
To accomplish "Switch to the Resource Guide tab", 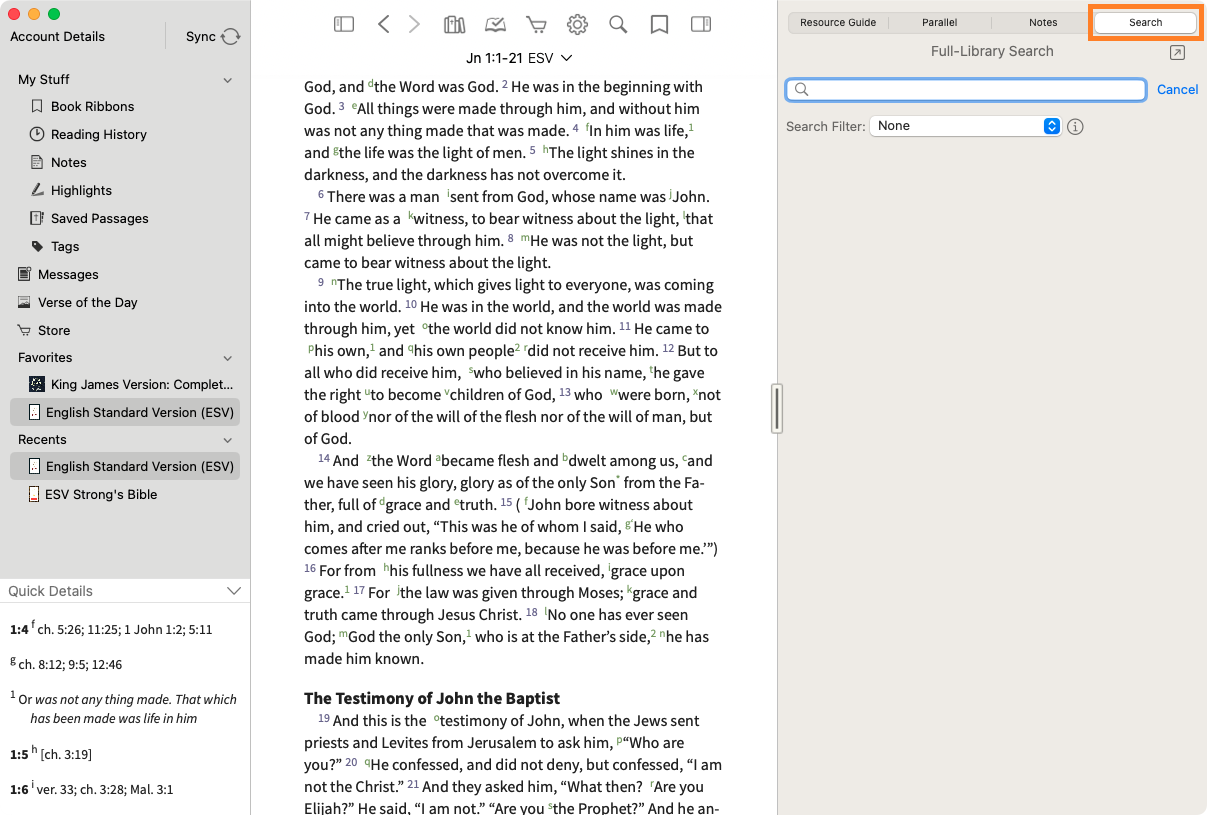I will 838,22.
